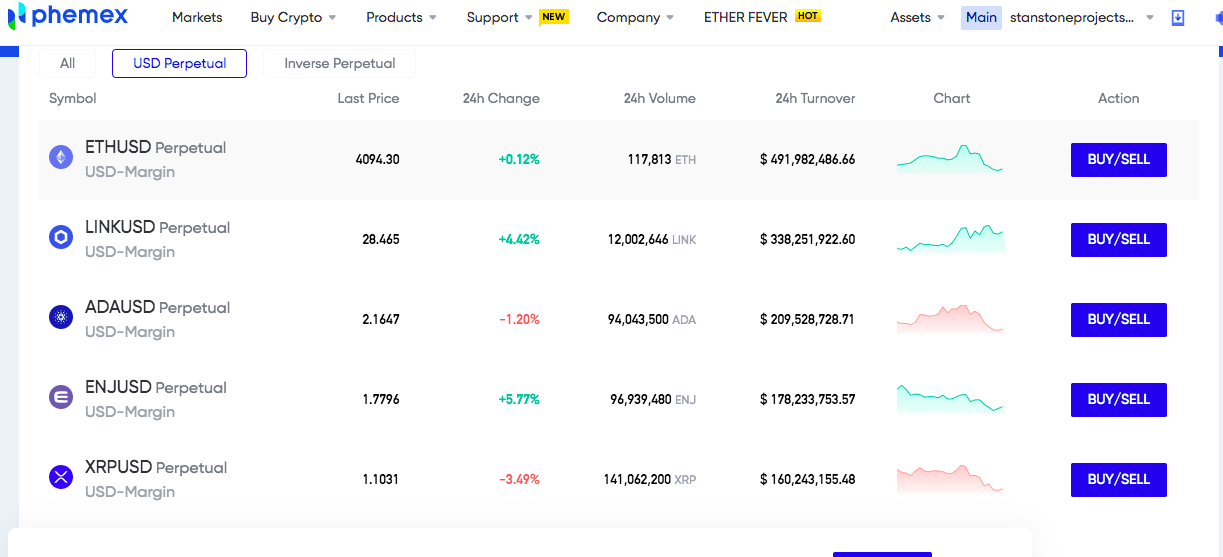
Task: Open the Company dropdown menu
Action: pos(635,17)
